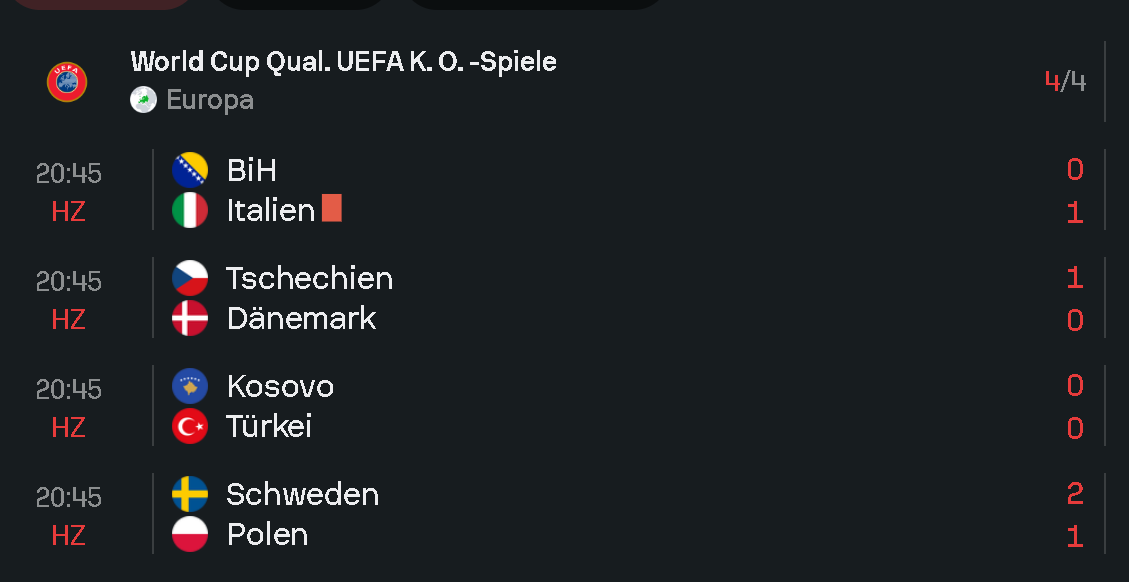
Task: Click the Denmark flag icon
Action: pyautogui.click(x=190, y=319)
